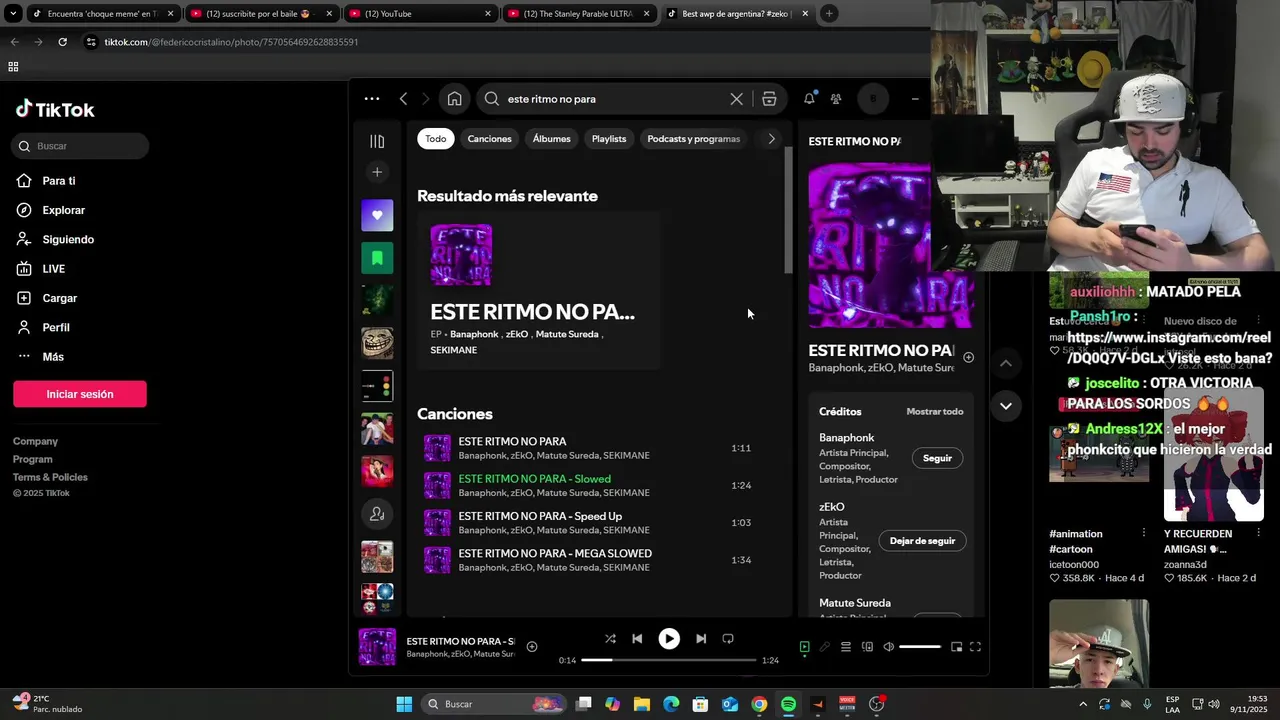This screenshot has height=720, width=1280.
Task: Switch to The Stanley Parable browser tab
Action: click(578, 14)
